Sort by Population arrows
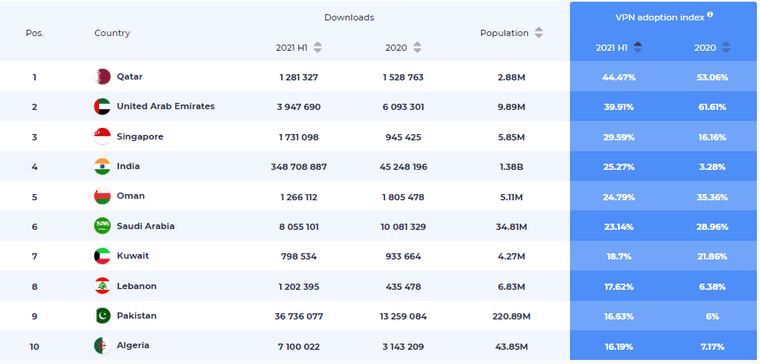The width and height of the screenshot is (760, 364). pos(538,33)
